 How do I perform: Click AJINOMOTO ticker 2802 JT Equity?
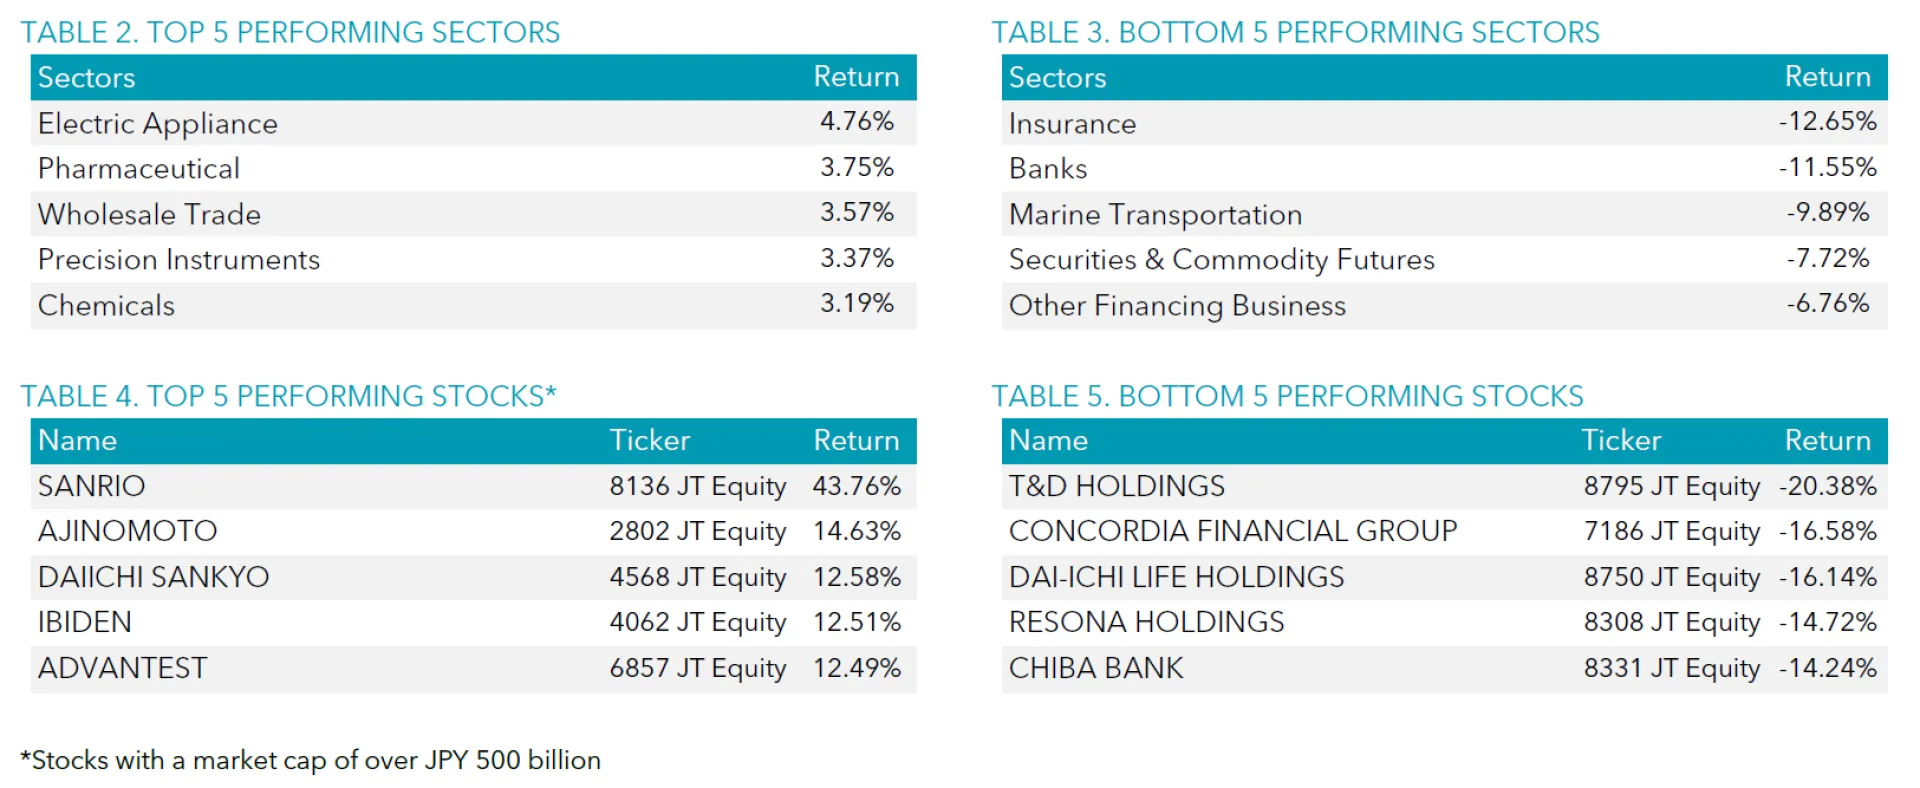pyautogui.click(x=697, y=531)
